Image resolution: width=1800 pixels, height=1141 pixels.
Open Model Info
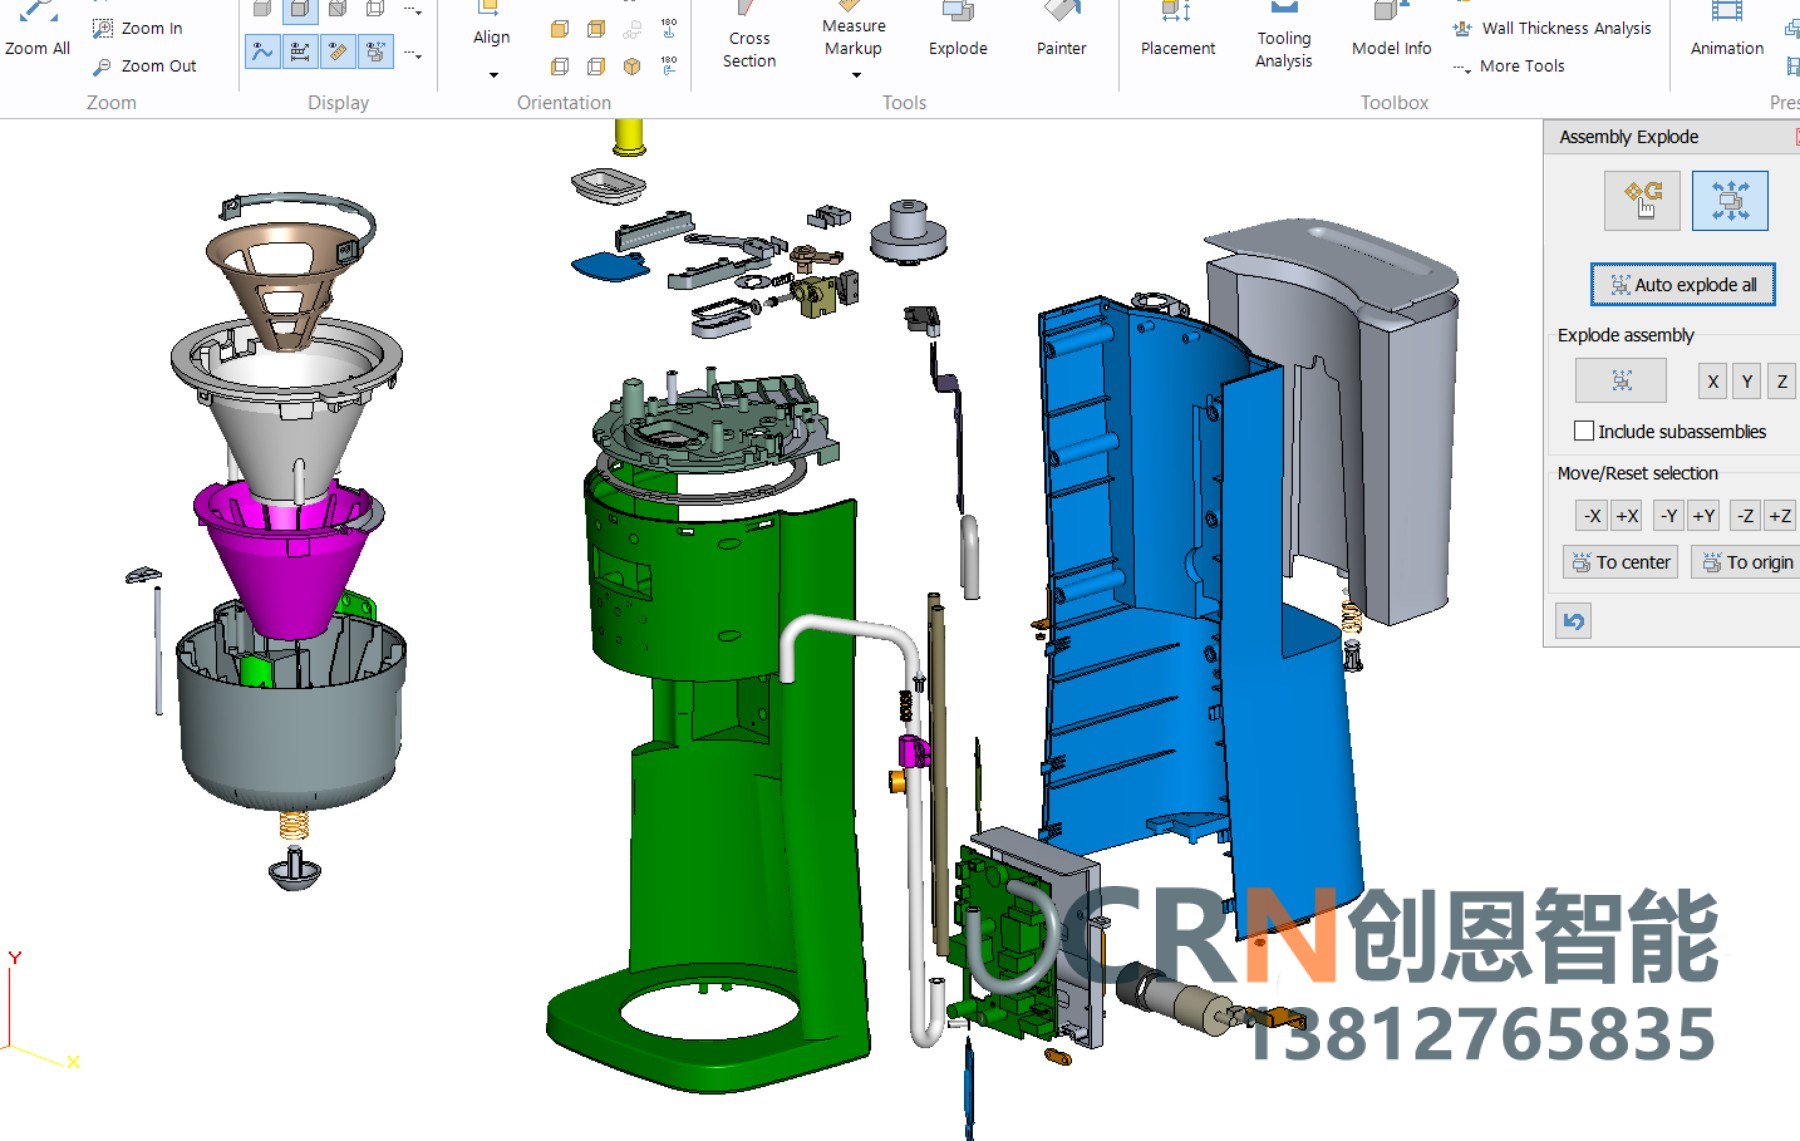pyautogui.click(x=1391, y=30)
